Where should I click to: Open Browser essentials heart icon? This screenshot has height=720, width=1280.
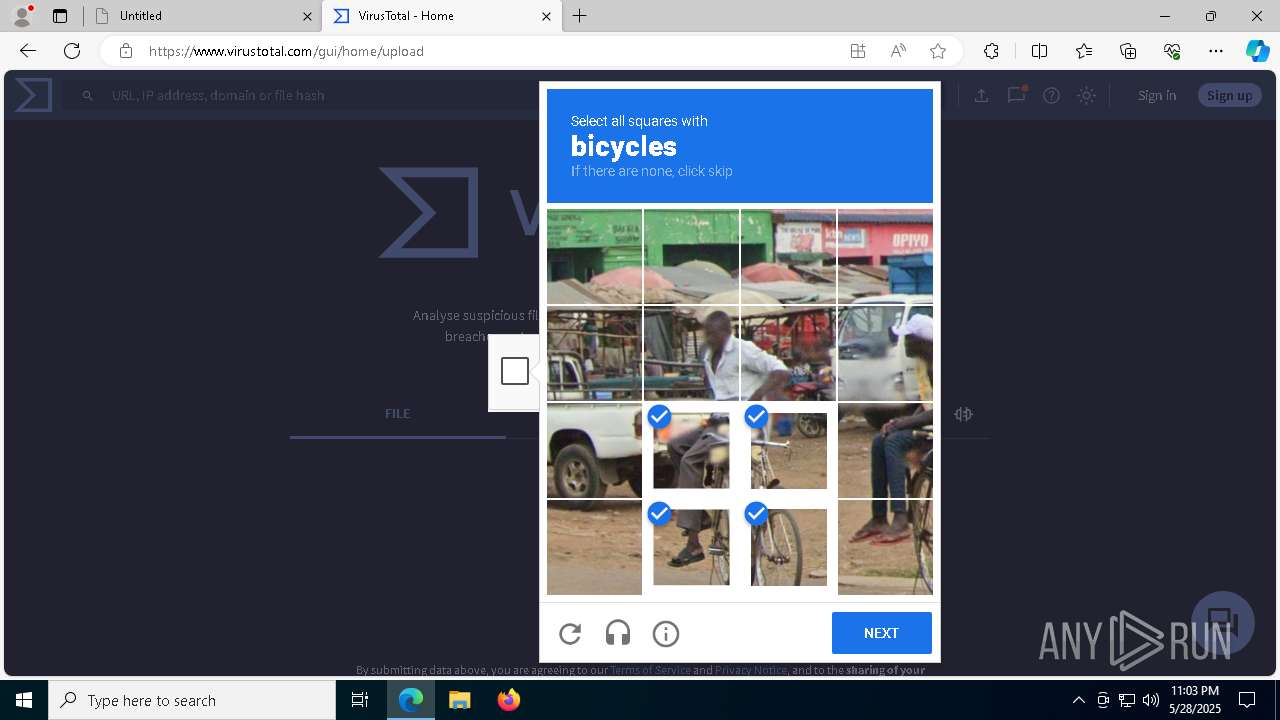pyautogui.click(x=1172, y=51)
